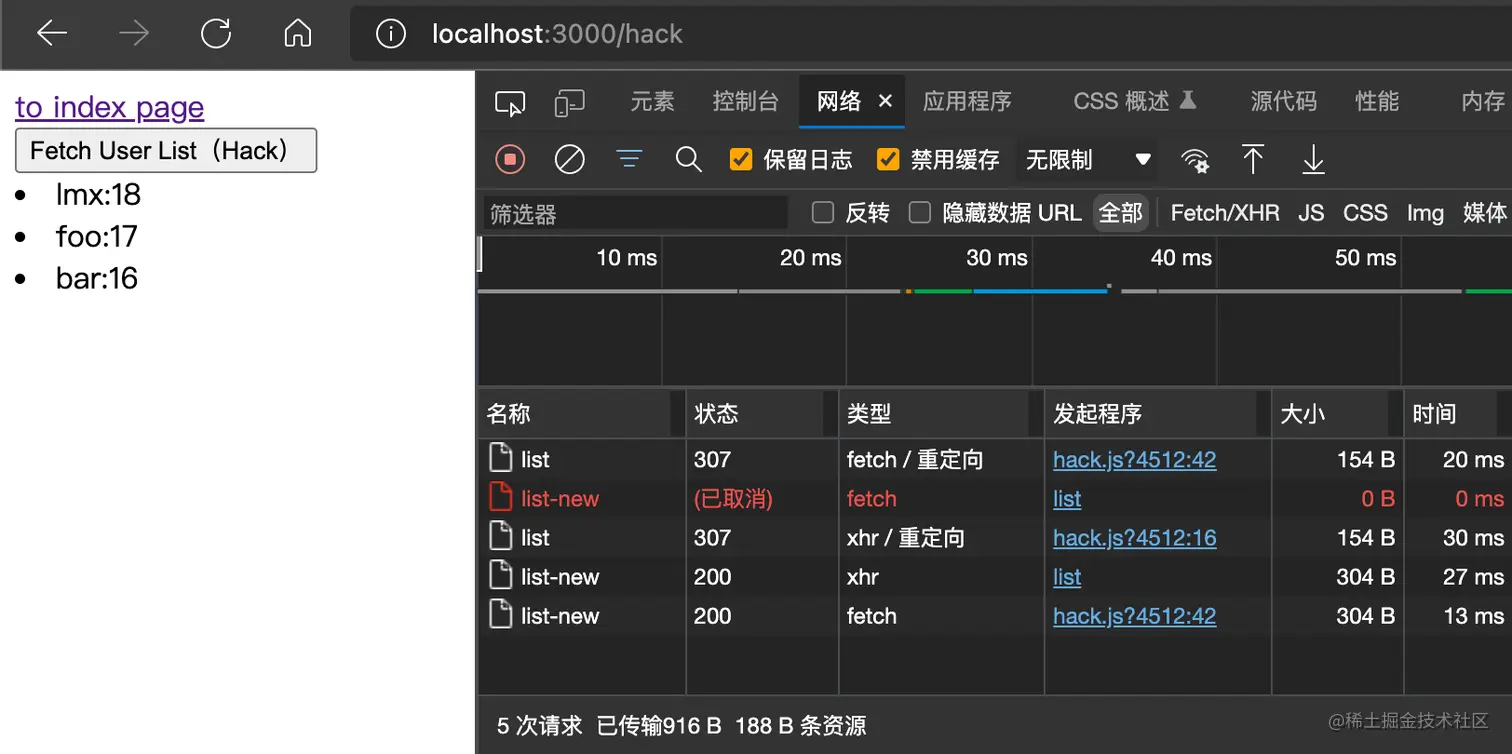Switch to 应用程序 tab
Viewport: 1512px width, 754px height.
click(967, 101)
